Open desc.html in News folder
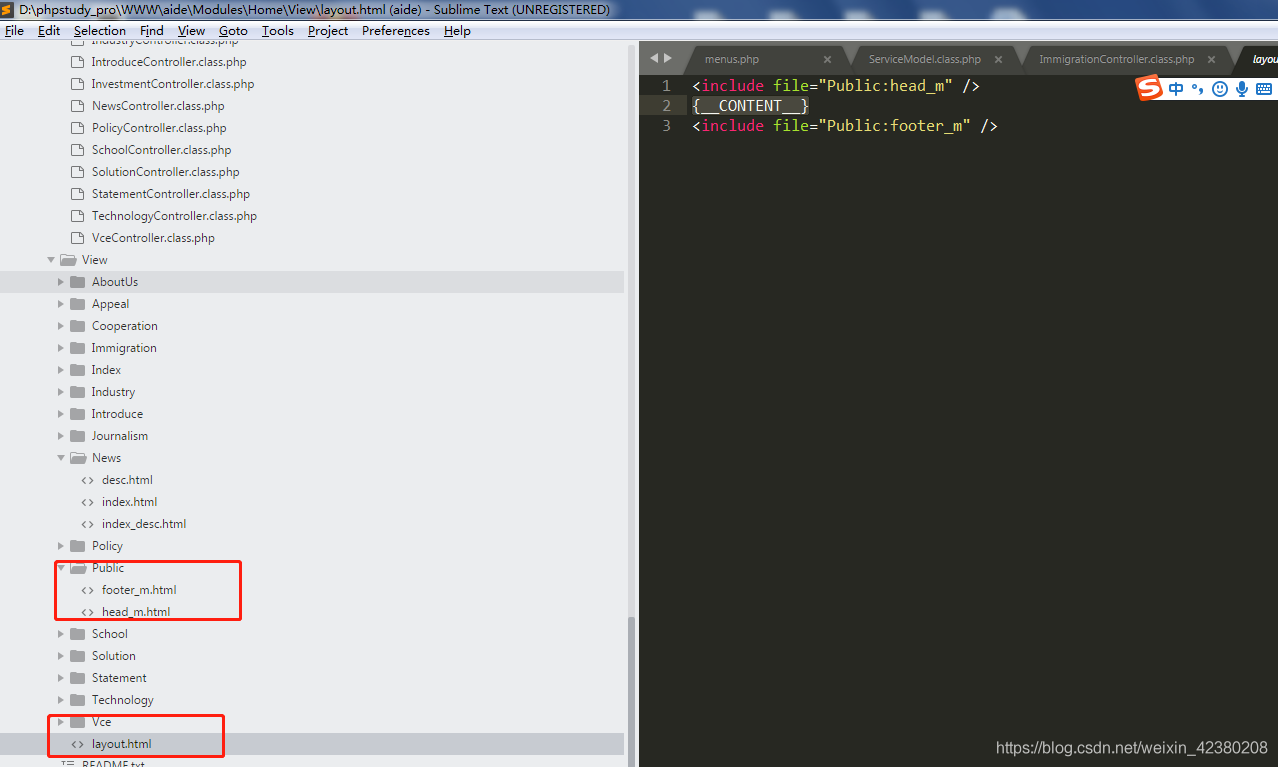1278x767 pixels. [127, 480]
